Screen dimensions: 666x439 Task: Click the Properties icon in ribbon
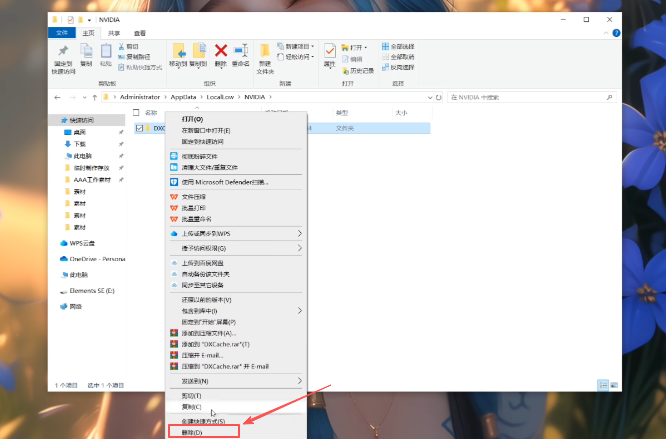329,54
